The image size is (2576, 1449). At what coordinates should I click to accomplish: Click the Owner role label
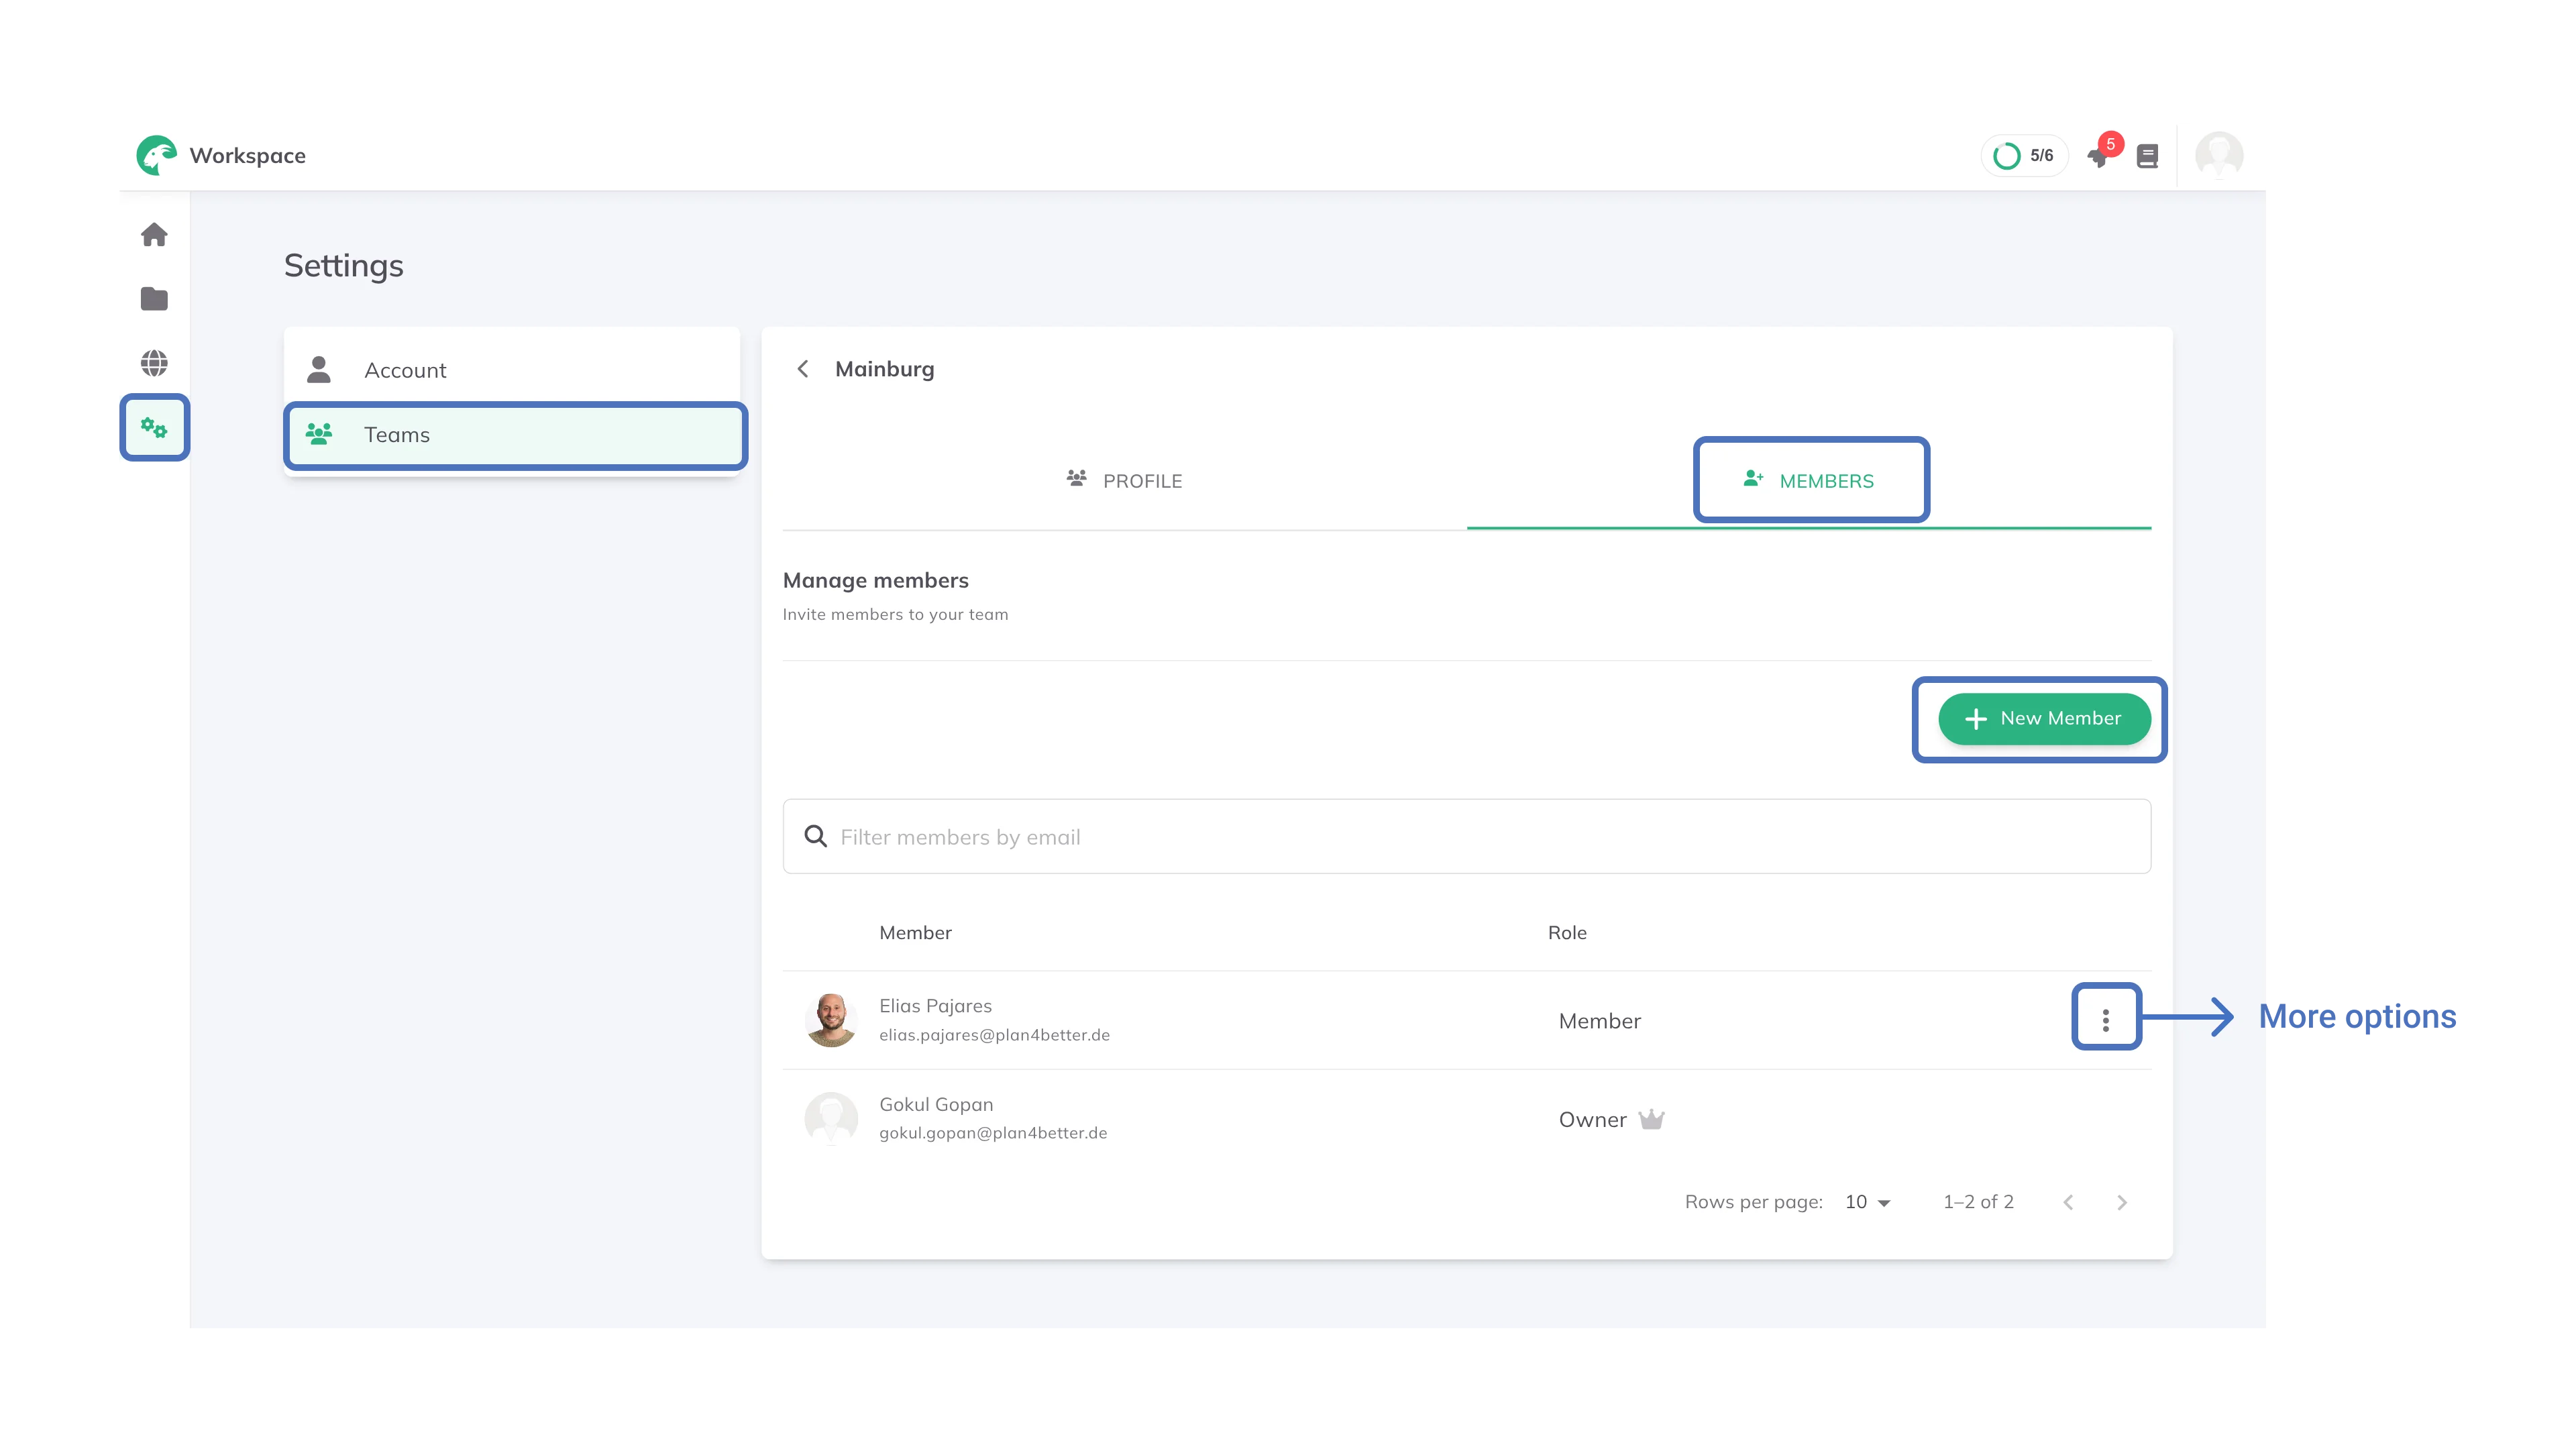1592,1120
